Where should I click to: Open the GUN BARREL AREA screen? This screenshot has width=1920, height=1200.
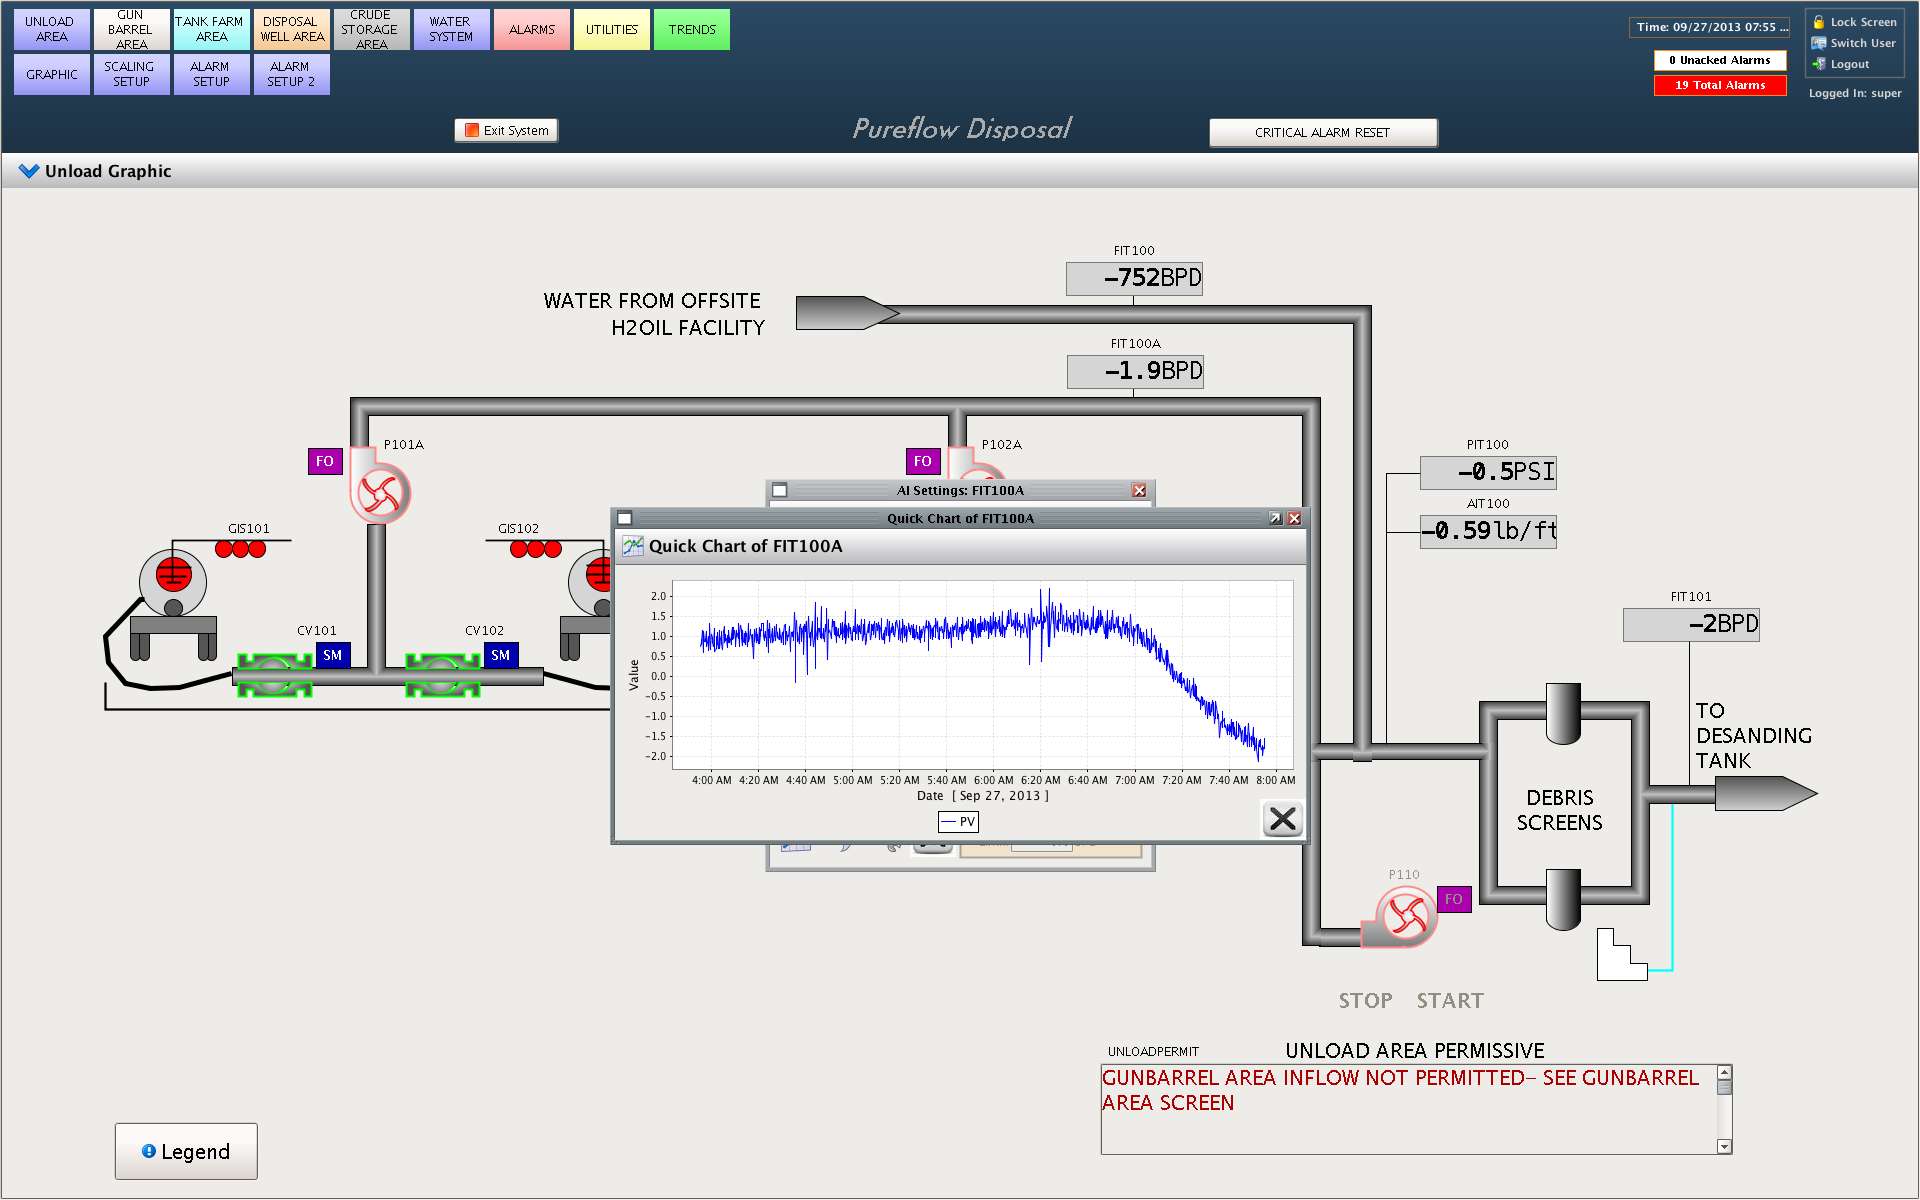click(132, 29)
